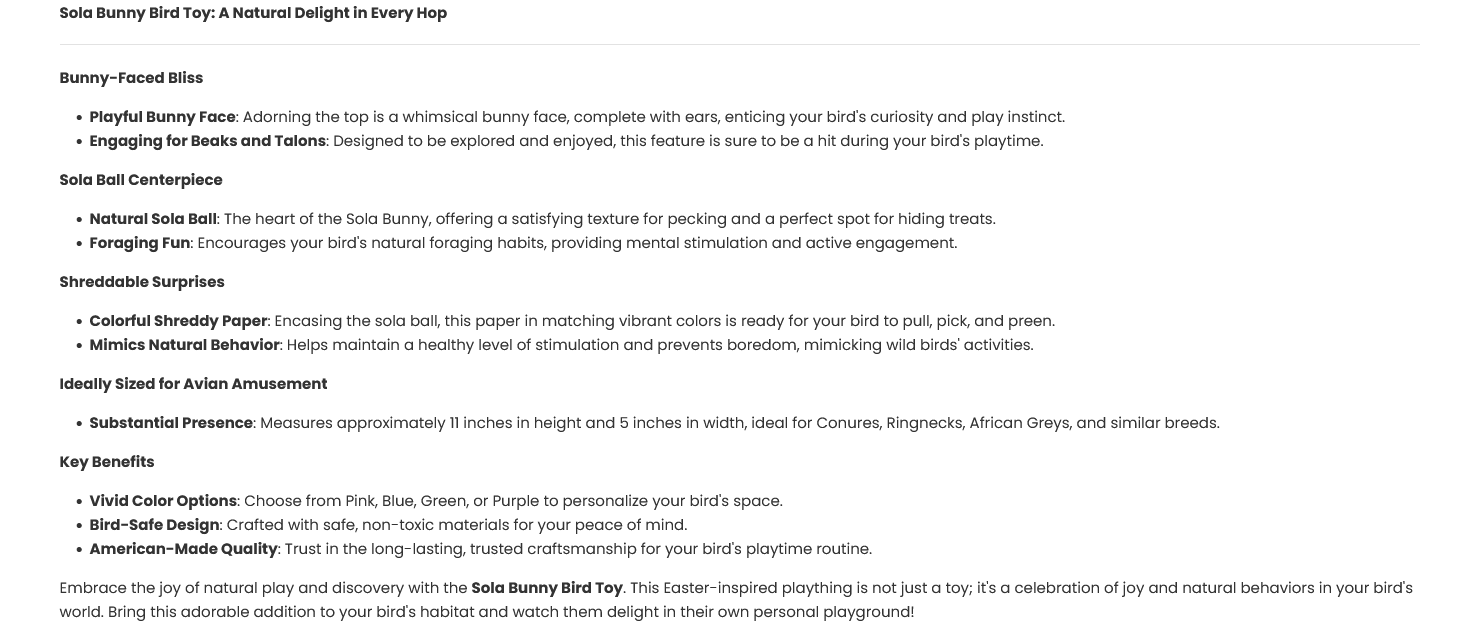
Task: Click the 'Sola Ball Centerpiece' heading
Action: 141,180
